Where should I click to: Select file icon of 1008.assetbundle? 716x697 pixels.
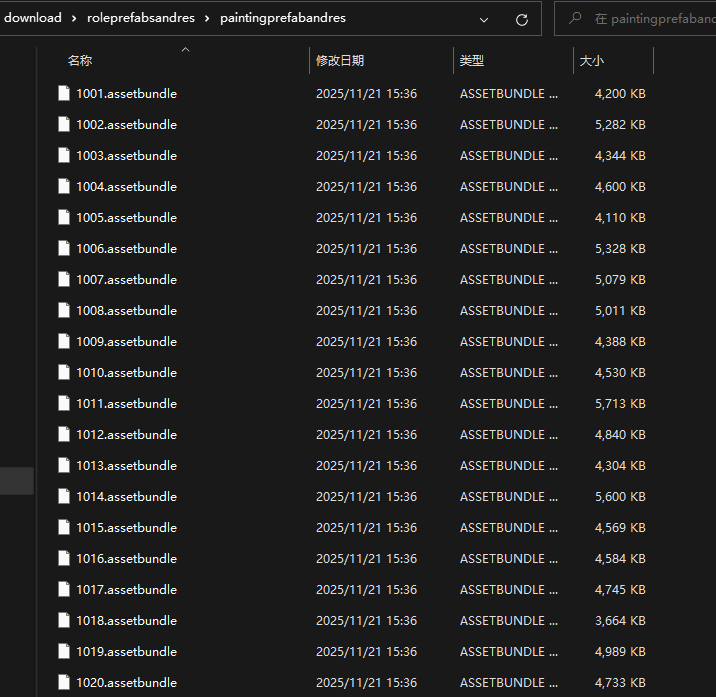point(64,311)
